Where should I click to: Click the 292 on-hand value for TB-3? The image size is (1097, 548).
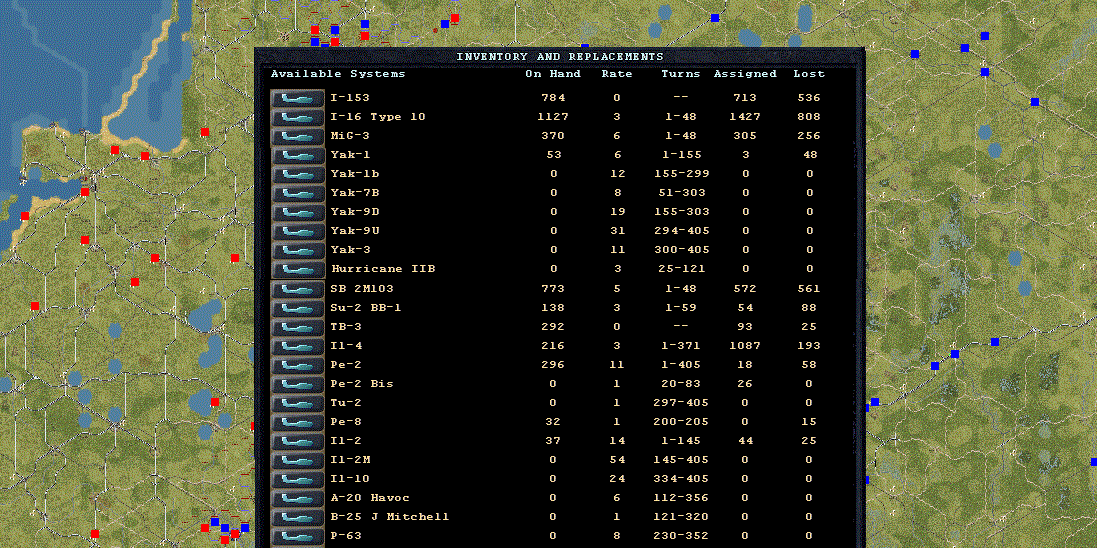tap(553, 327)
